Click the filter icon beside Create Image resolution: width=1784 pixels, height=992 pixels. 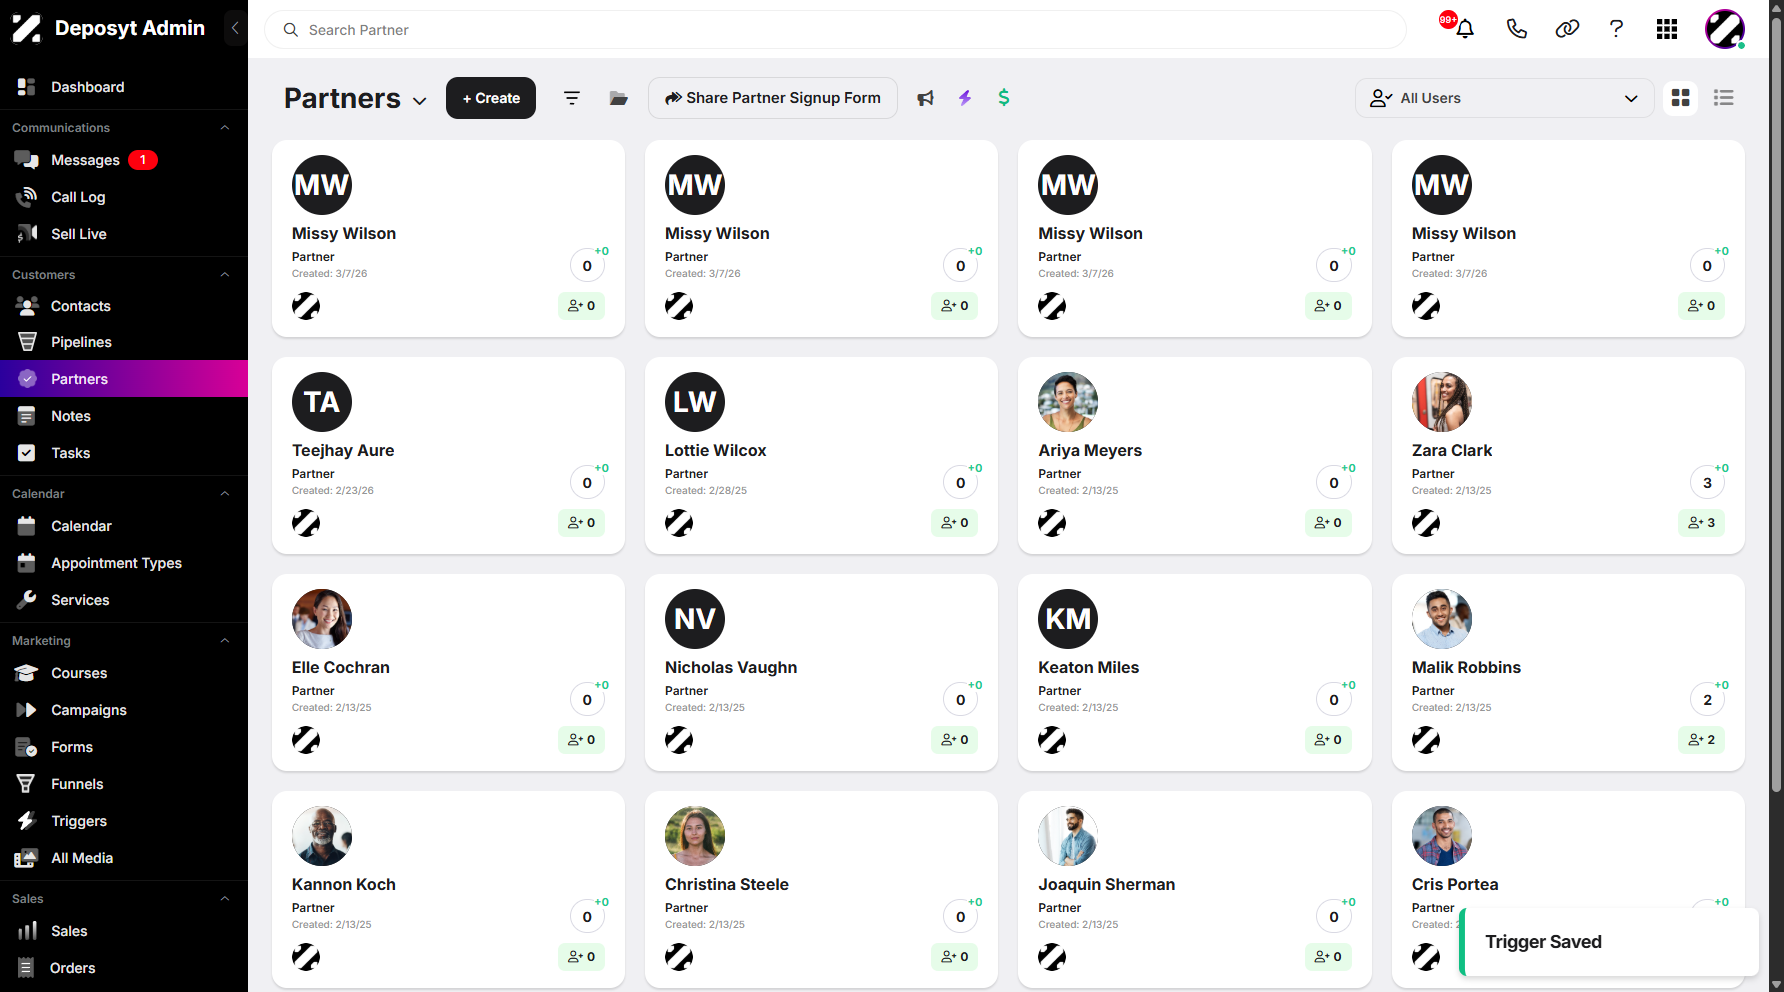click(572, 98)
